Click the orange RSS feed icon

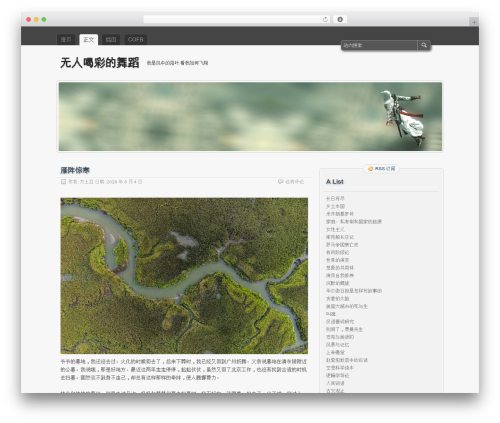click(x=370, y=169)
